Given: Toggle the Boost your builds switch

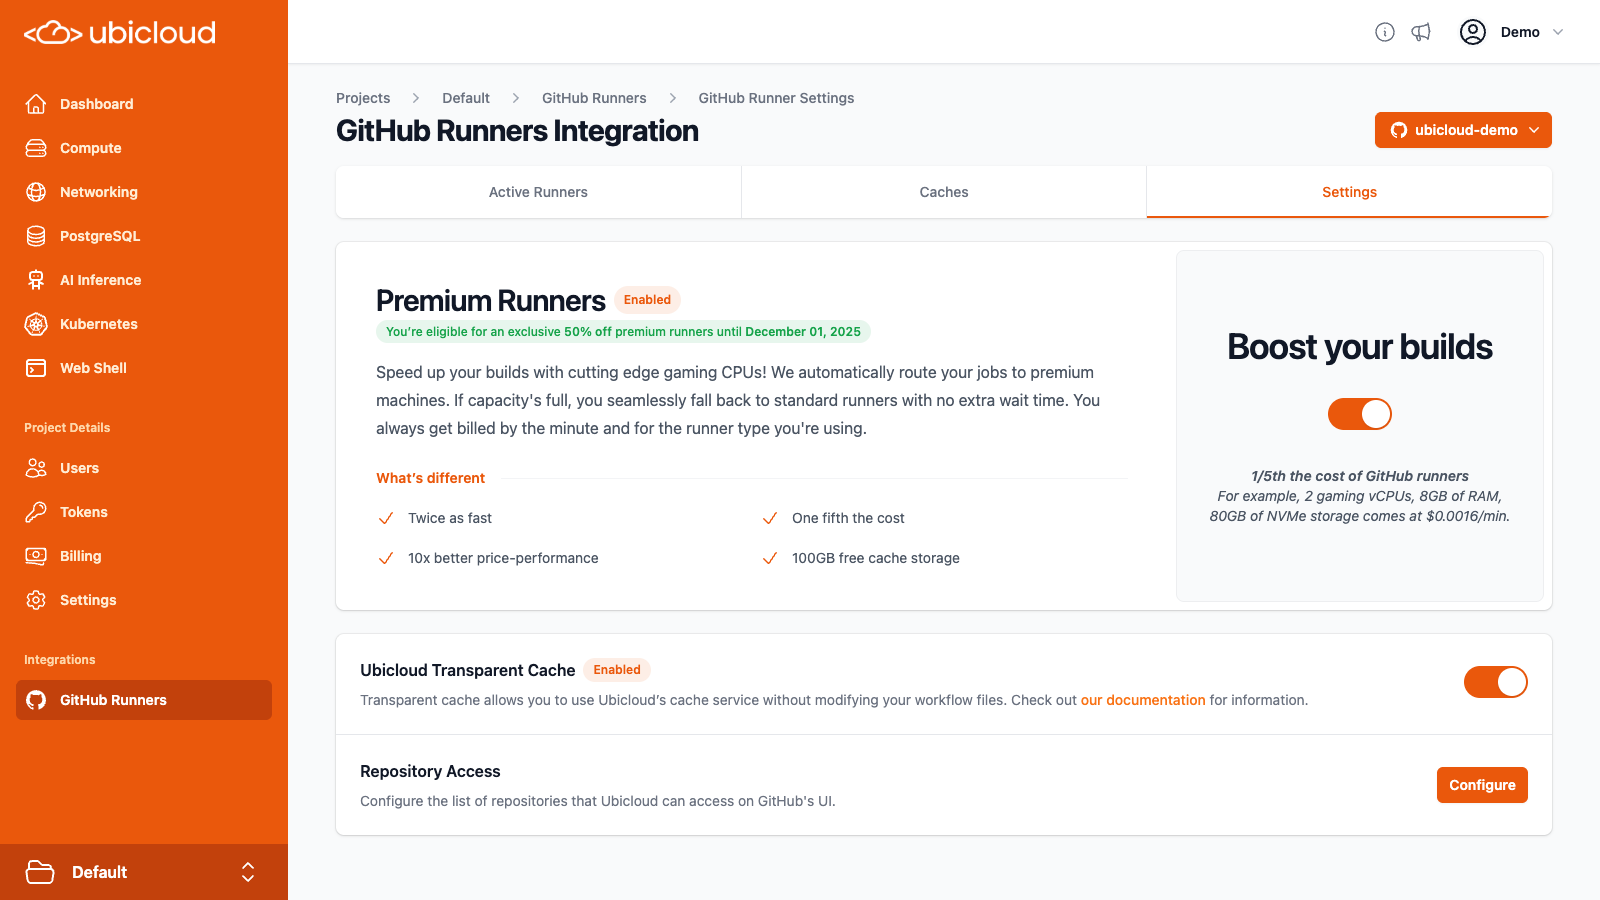Looking at the screenshot, I should click(1359, 413).
